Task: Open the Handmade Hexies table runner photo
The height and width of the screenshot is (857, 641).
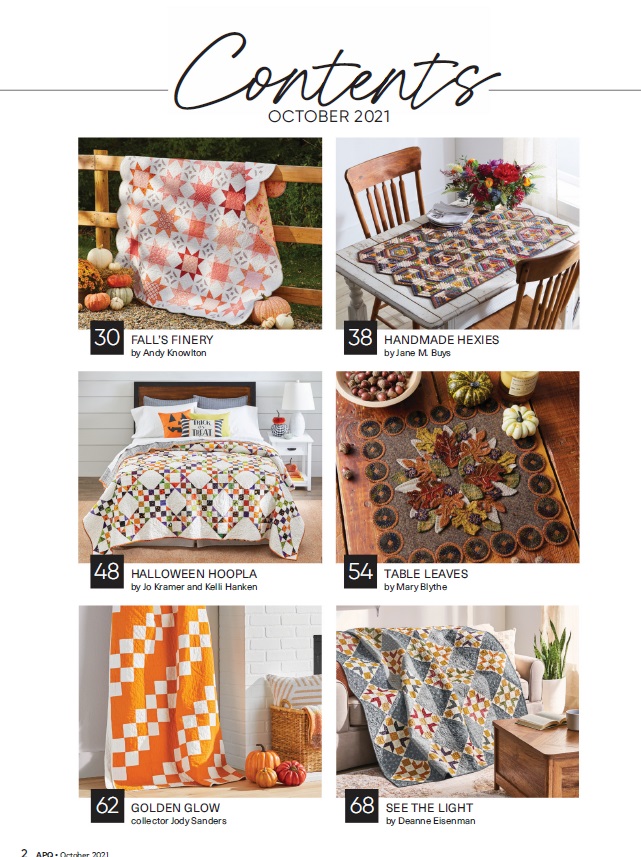Action: [x=457, y=233]
